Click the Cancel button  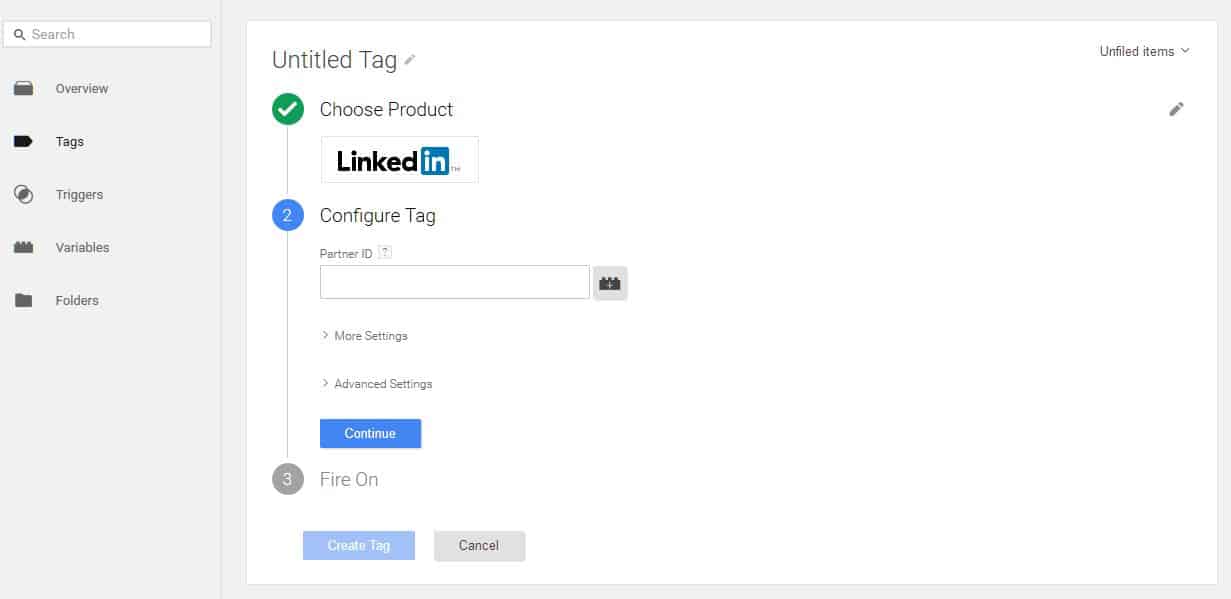click(x=479, y=545)
